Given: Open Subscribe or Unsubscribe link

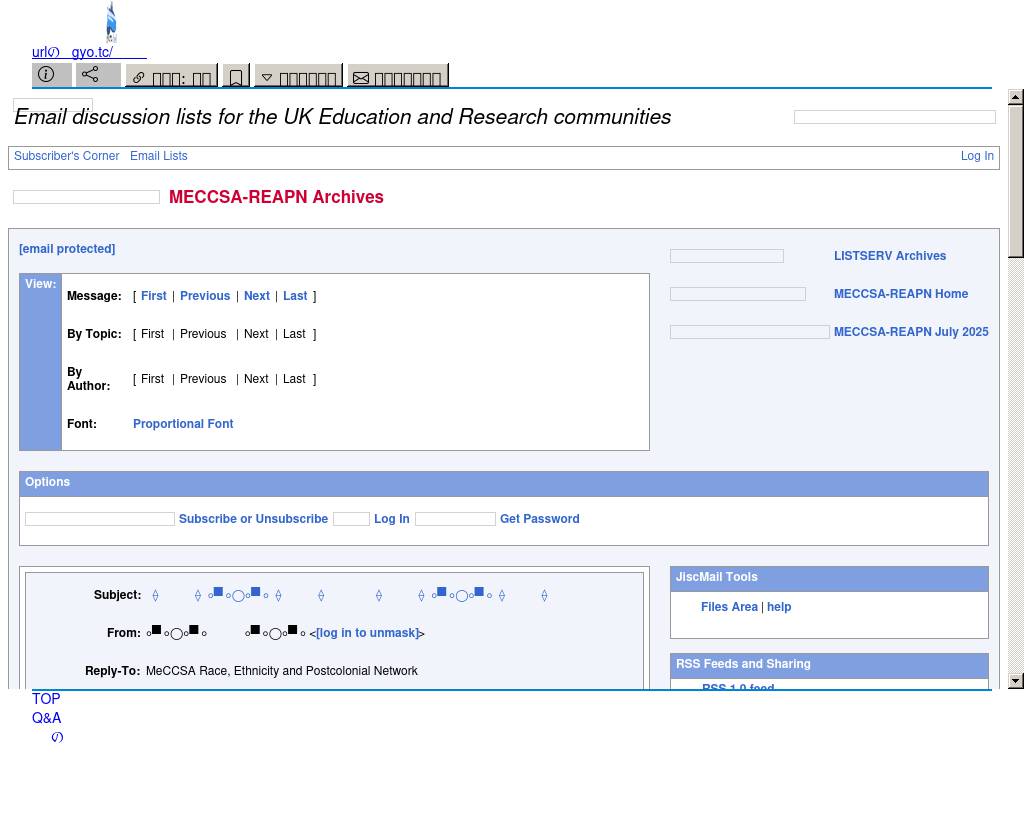Looking at the screenshot, I should tap(253, 519).
